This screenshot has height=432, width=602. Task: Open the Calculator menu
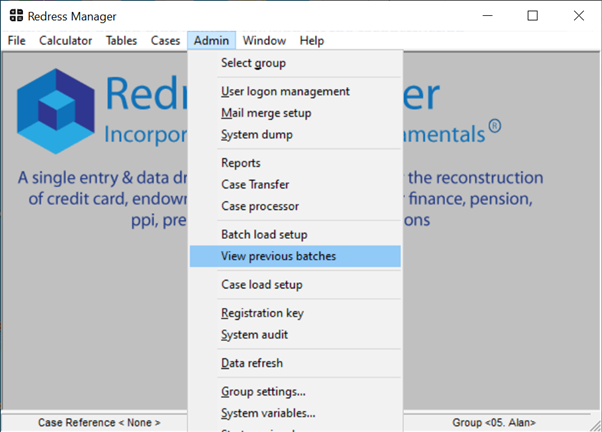point(66,40)
